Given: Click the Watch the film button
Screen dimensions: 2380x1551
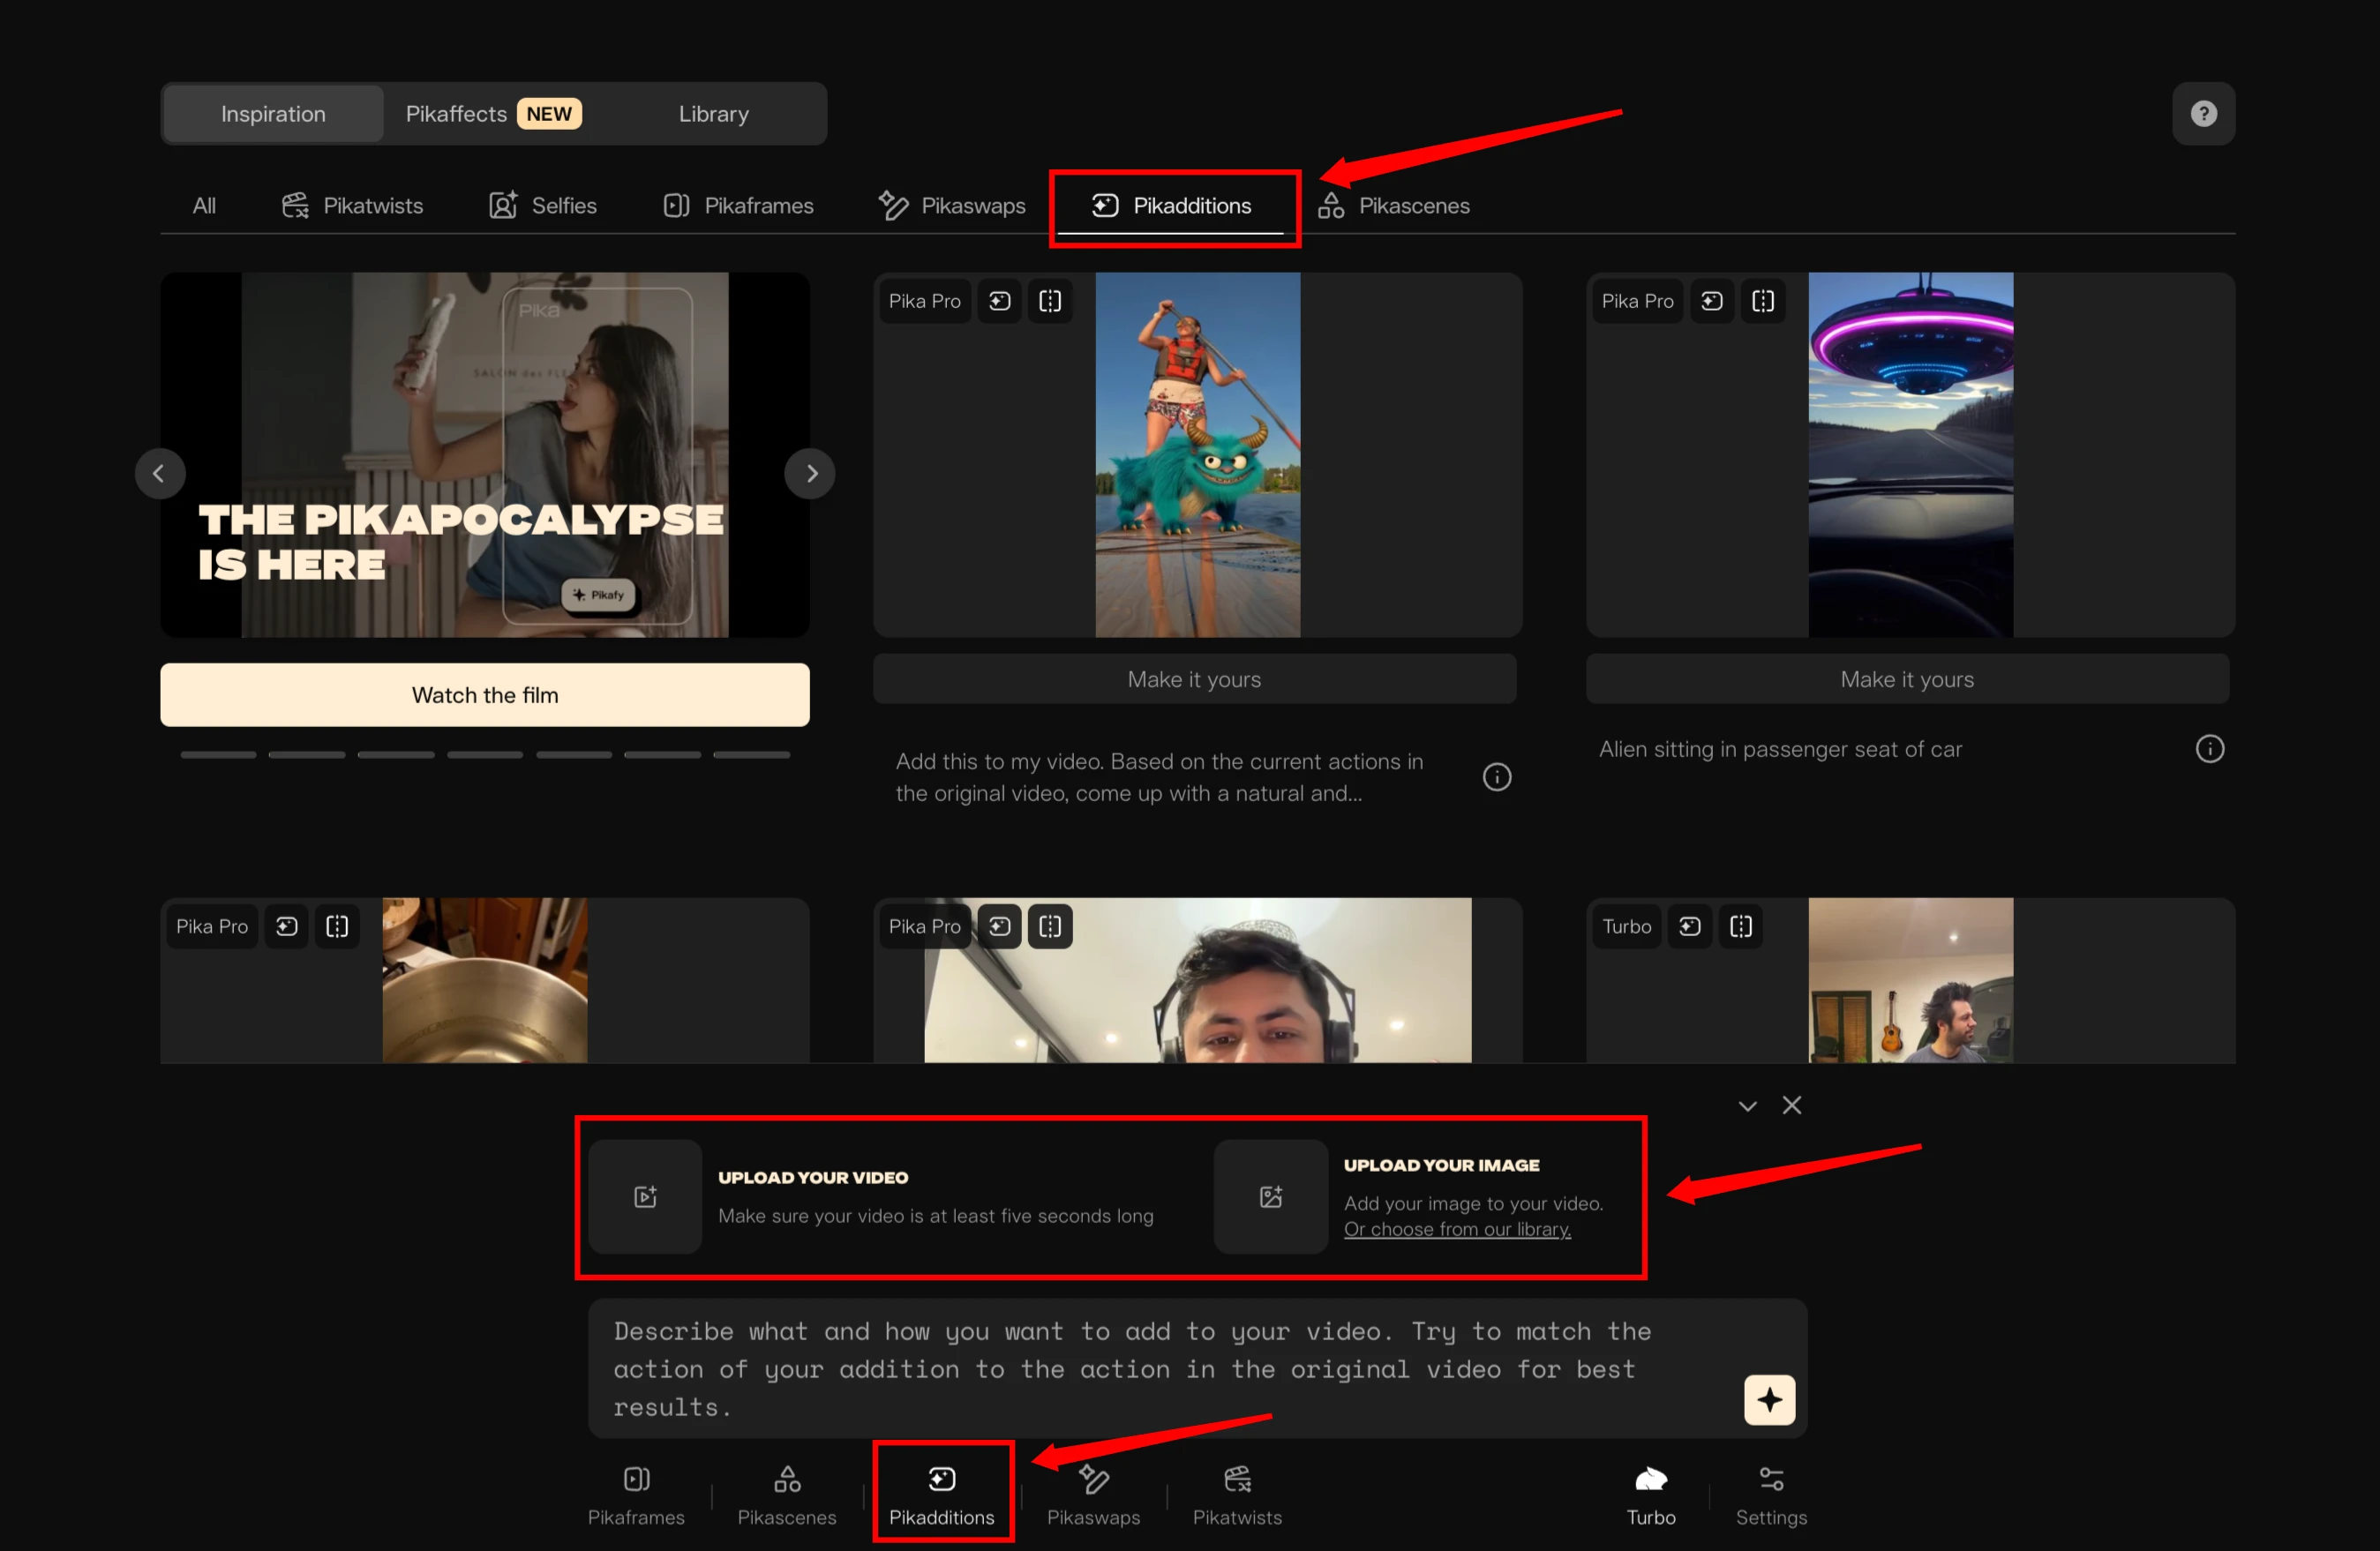Looking at the screenshot, I should [x=485, y=695].
